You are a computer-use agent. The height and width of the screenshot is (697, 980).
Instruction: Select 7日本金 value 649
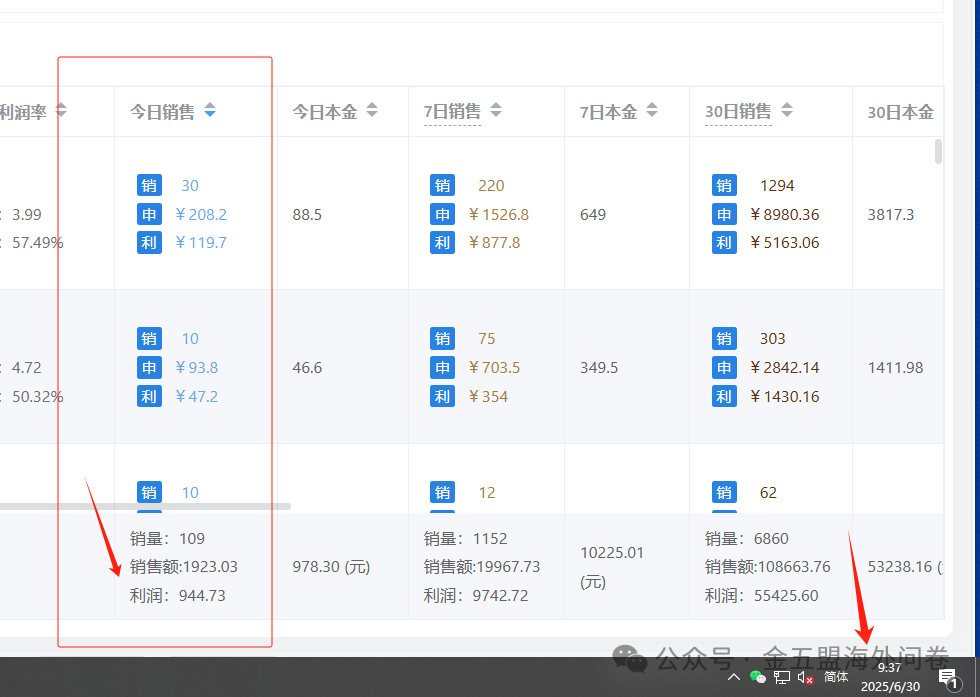pyautogui.click(x=593, y=214)
